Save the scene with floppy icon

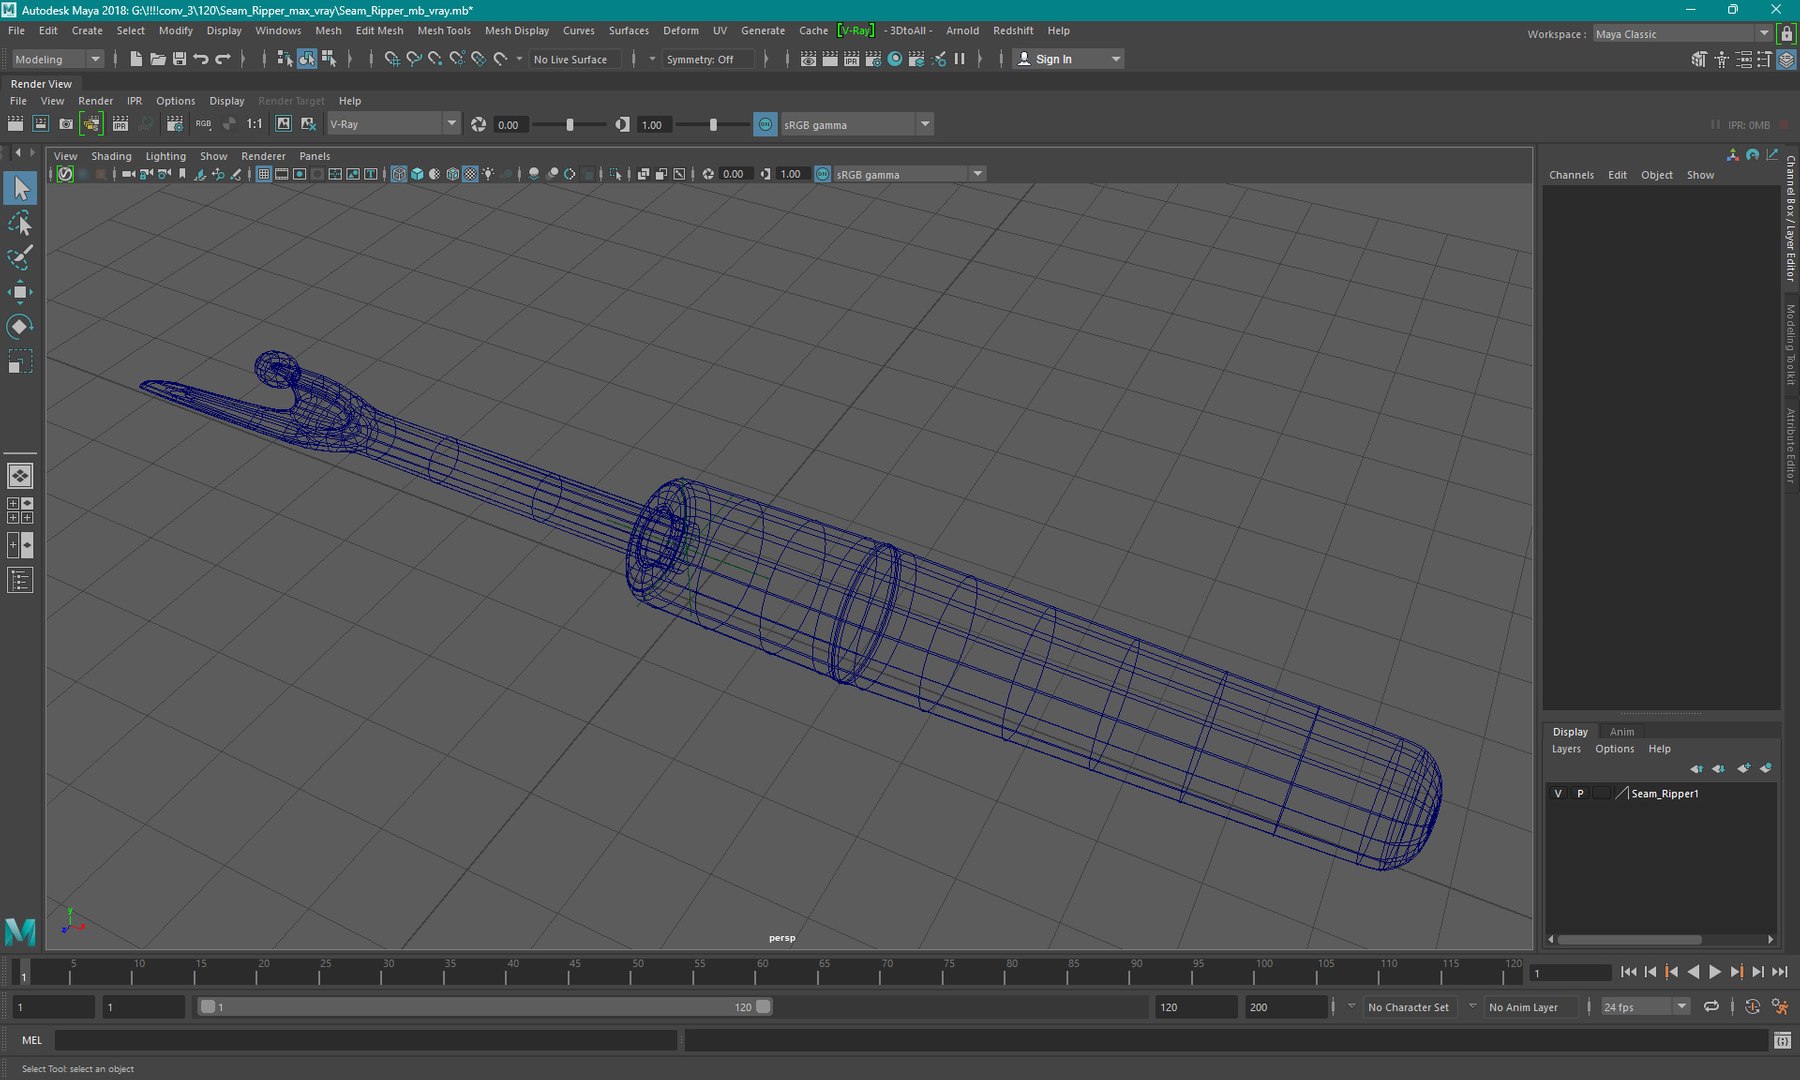point(180,59)
